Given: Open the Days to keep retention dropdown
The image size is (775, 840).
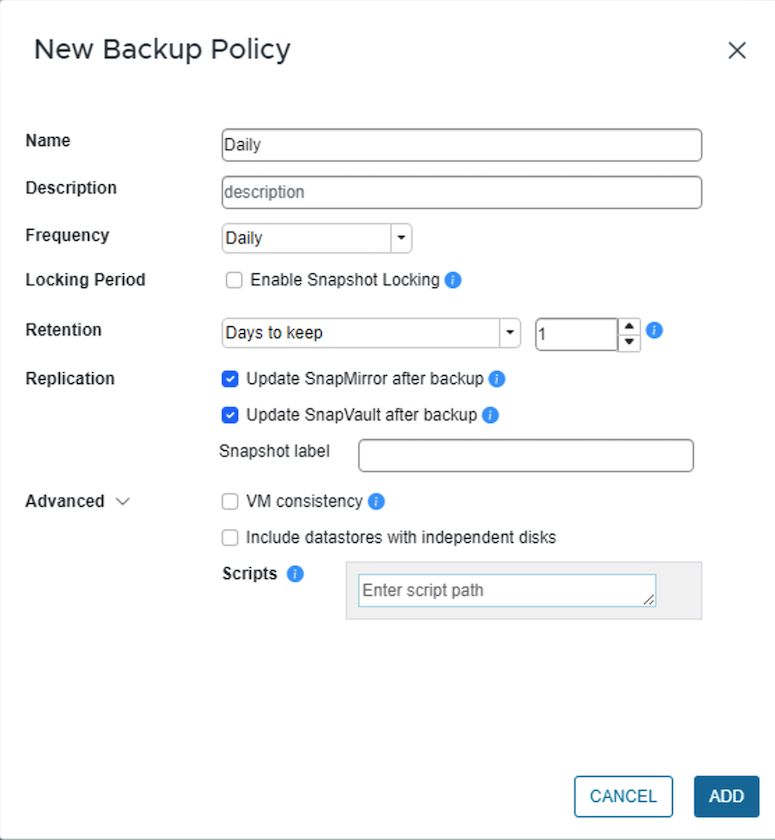Looking at the screenshot, I should pyautogui.click(x=510, y=333).
